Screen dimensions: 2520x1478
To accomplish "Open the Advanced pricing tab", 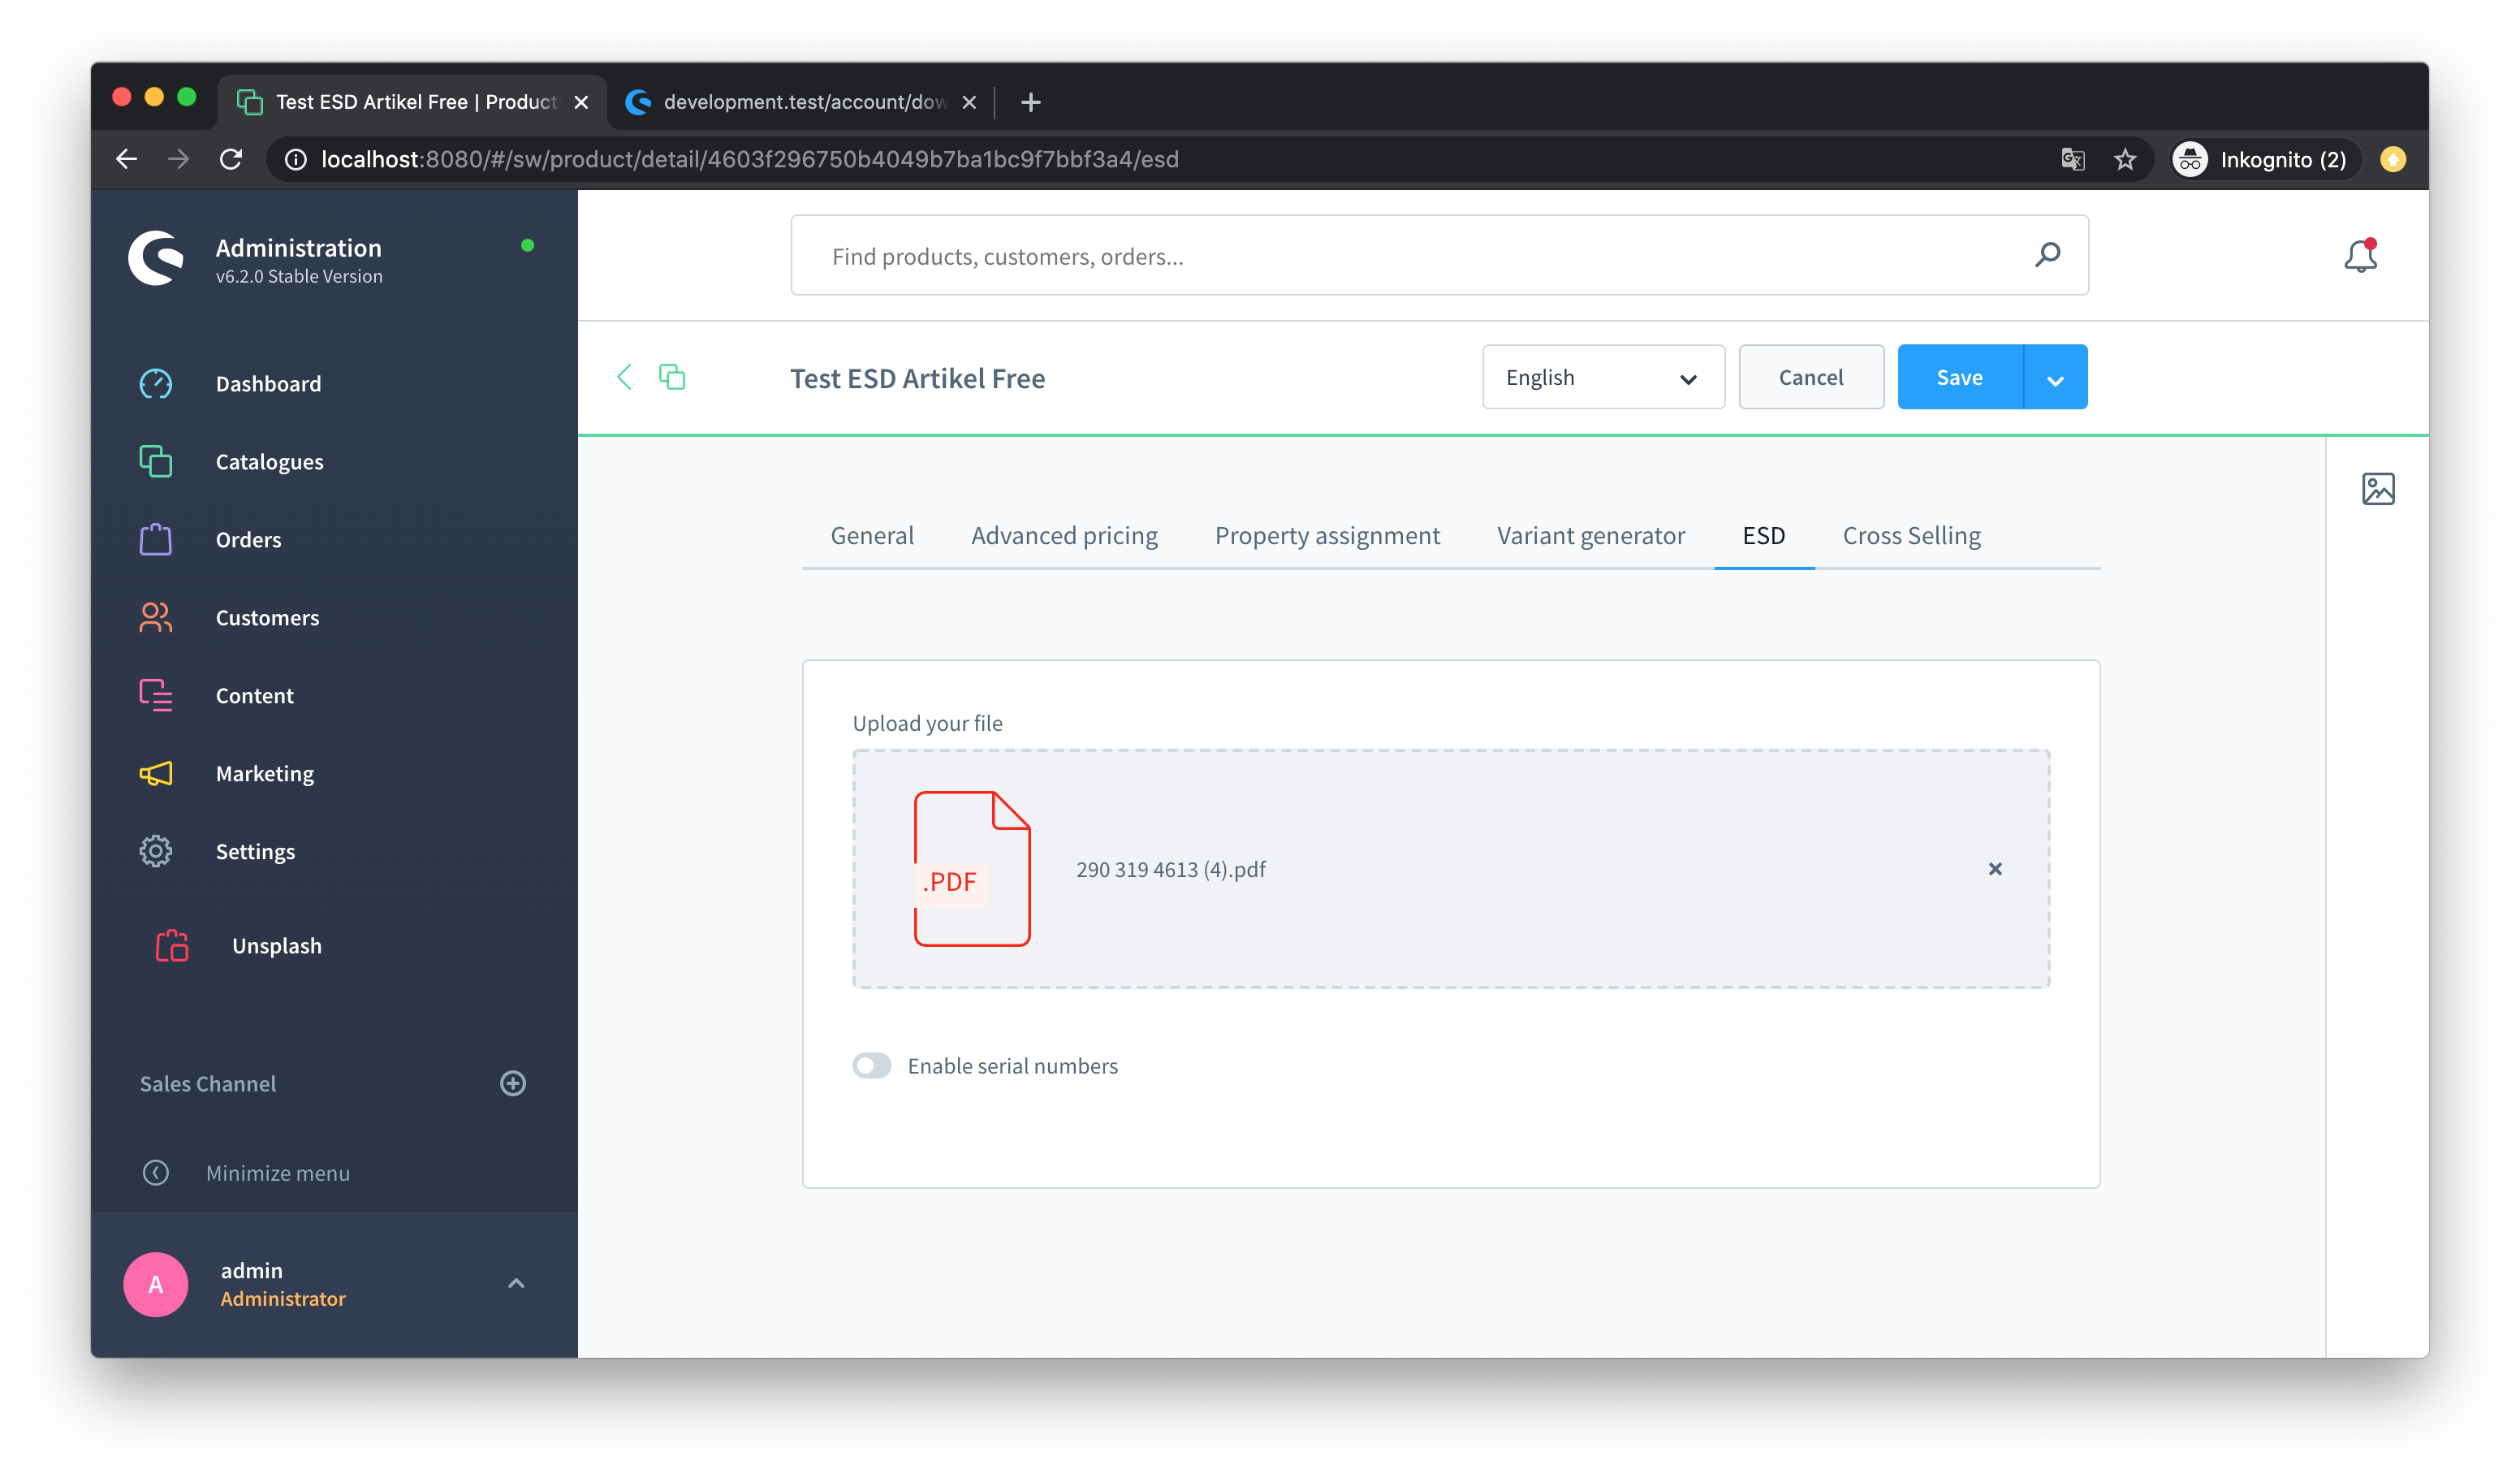I will coord(1064,536).
